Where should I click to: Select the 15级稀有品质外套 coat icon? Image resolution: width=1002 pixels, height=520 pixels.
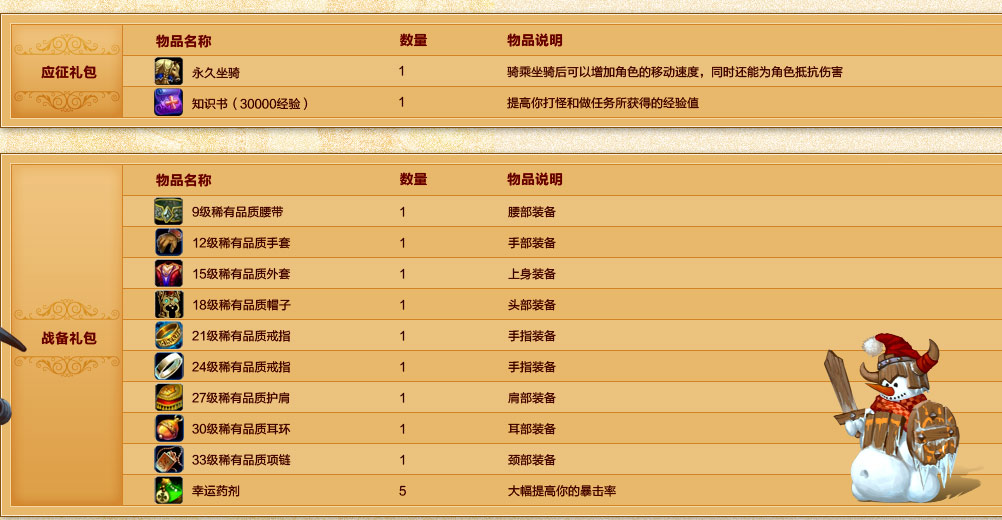tap(168, 274)
